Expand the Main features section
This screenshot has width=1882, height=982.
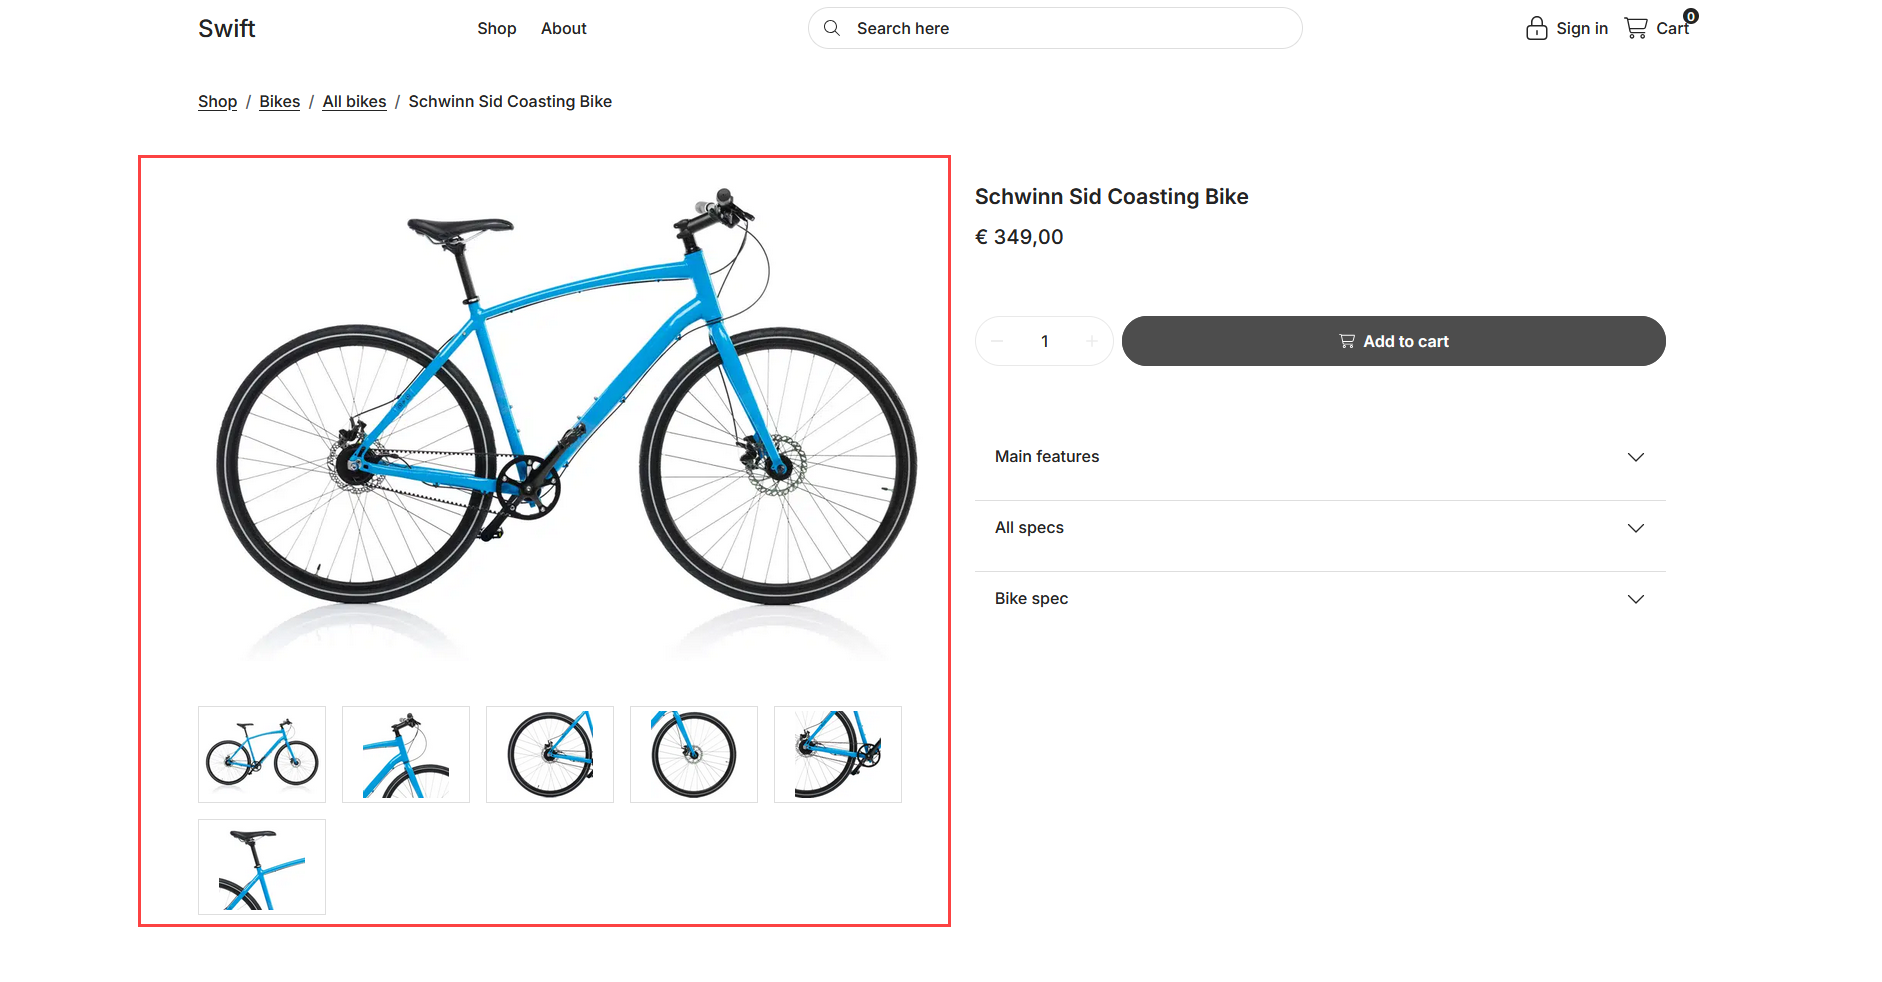1319,457
